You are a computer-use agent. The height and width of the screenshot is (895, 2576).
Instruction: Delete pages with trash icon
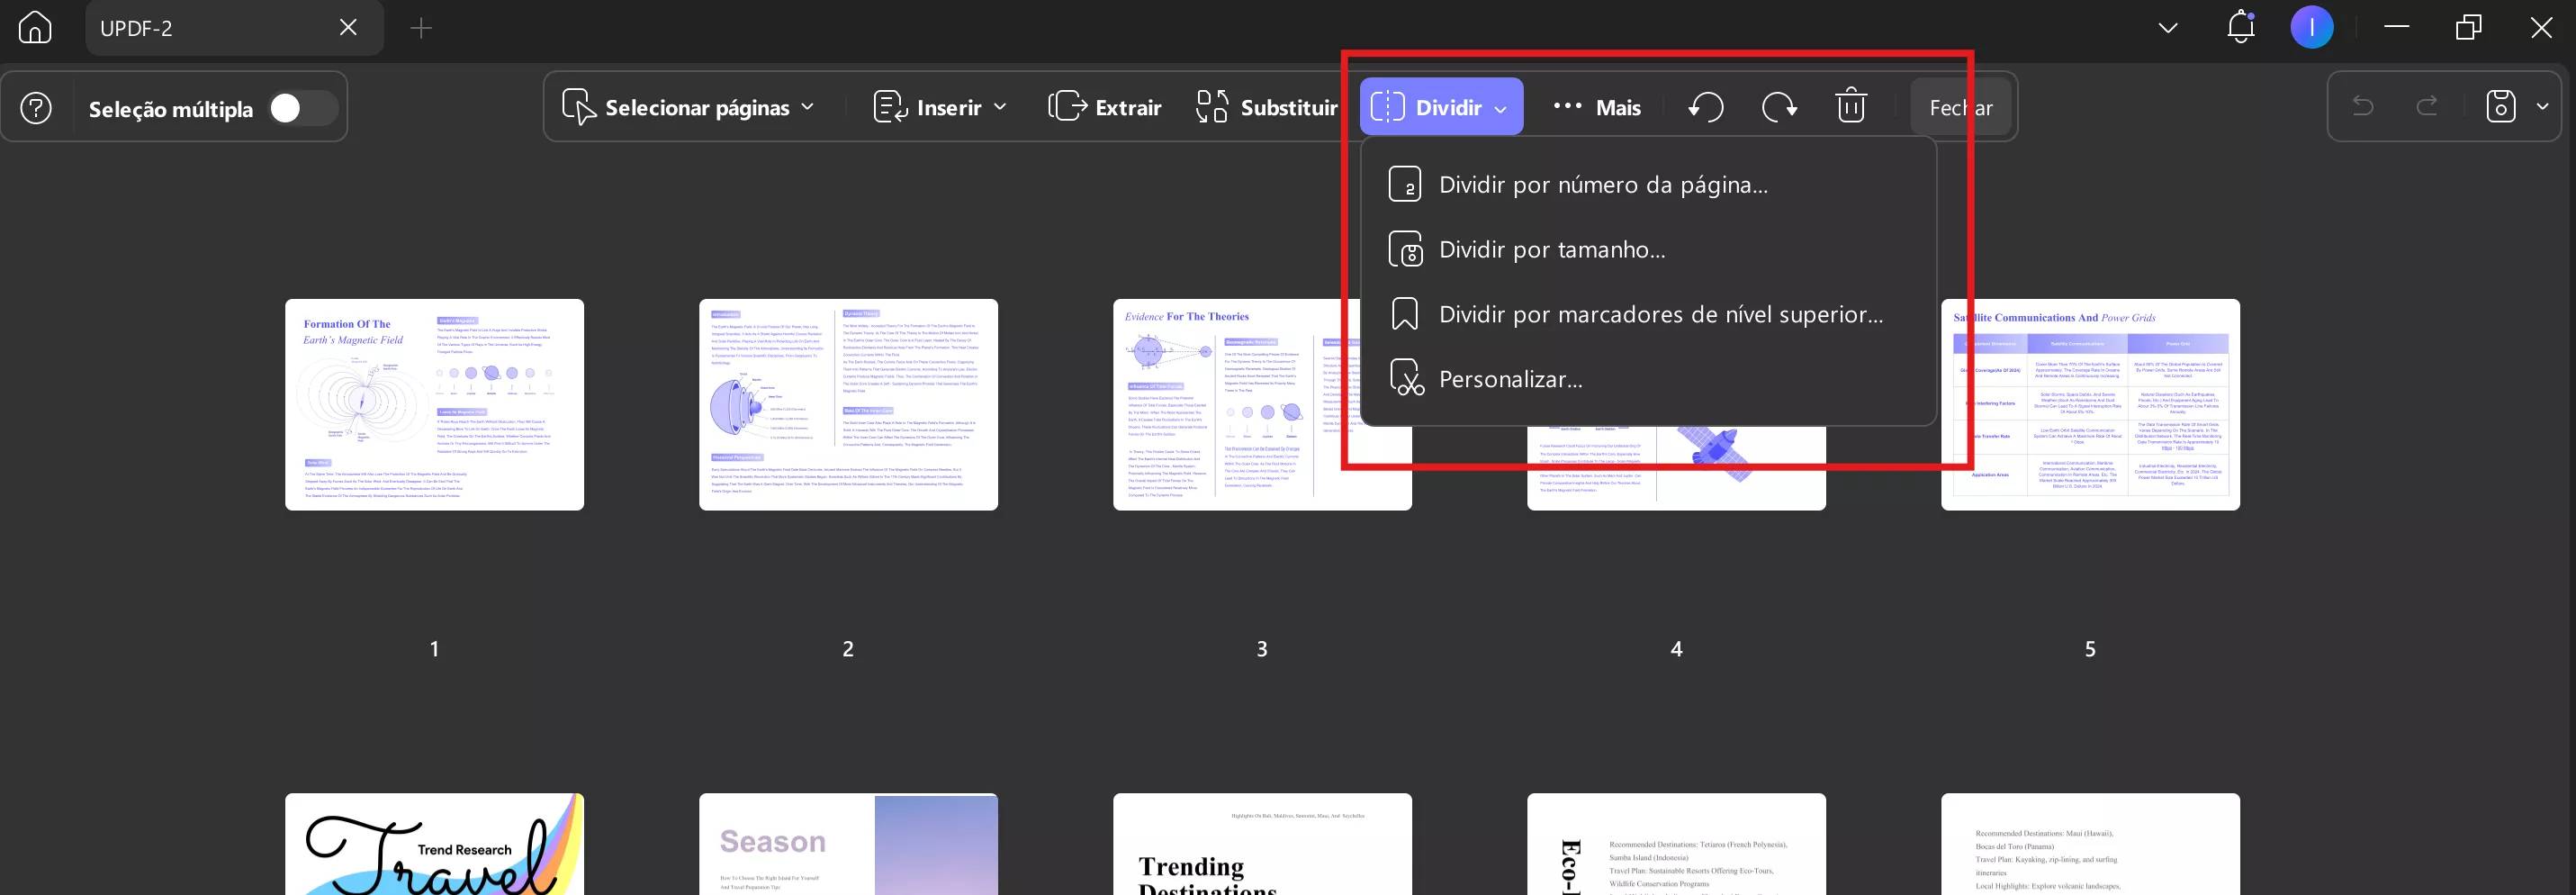coord(1851,106)
